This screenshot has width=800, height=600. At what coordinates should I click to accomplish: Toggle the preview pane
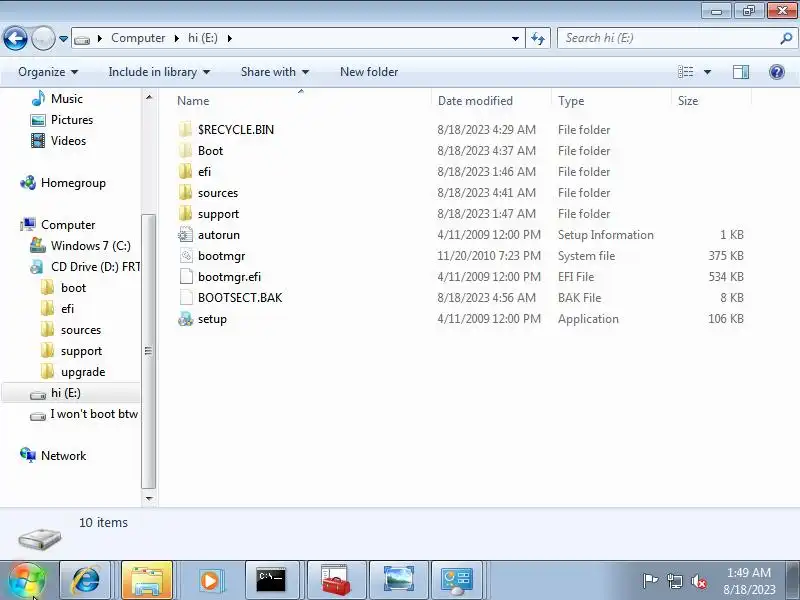click(741, 72)
